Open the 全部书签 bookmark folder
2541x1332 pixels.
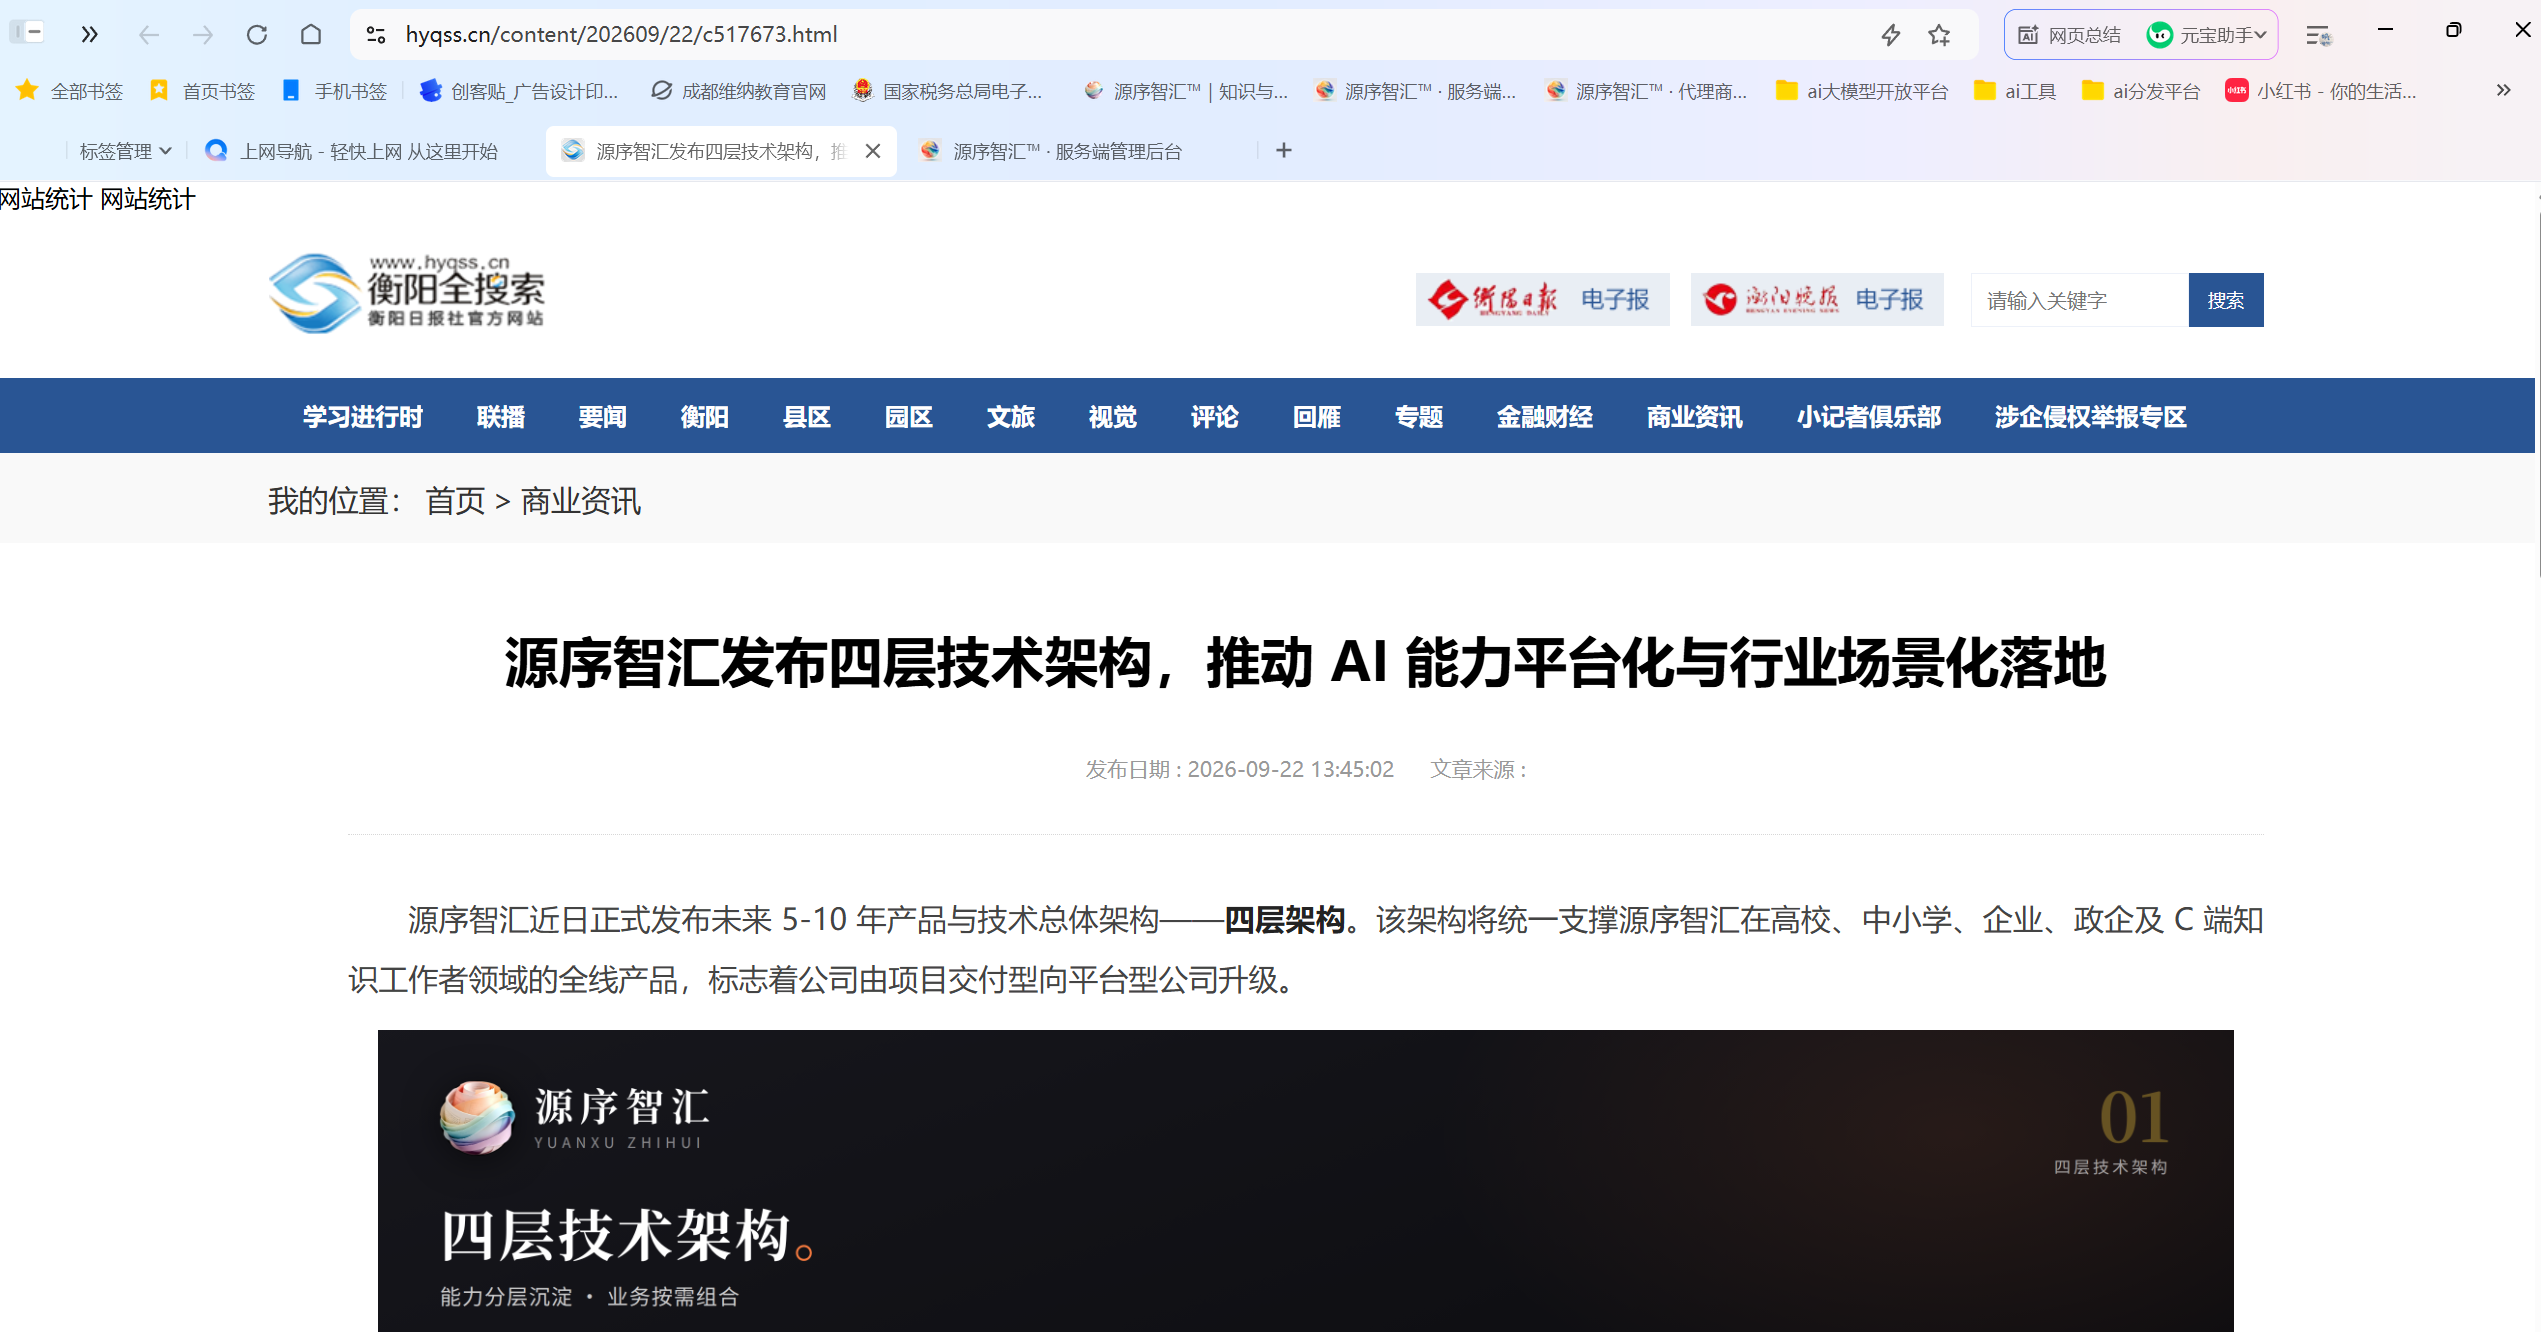(x=70, y=91)
